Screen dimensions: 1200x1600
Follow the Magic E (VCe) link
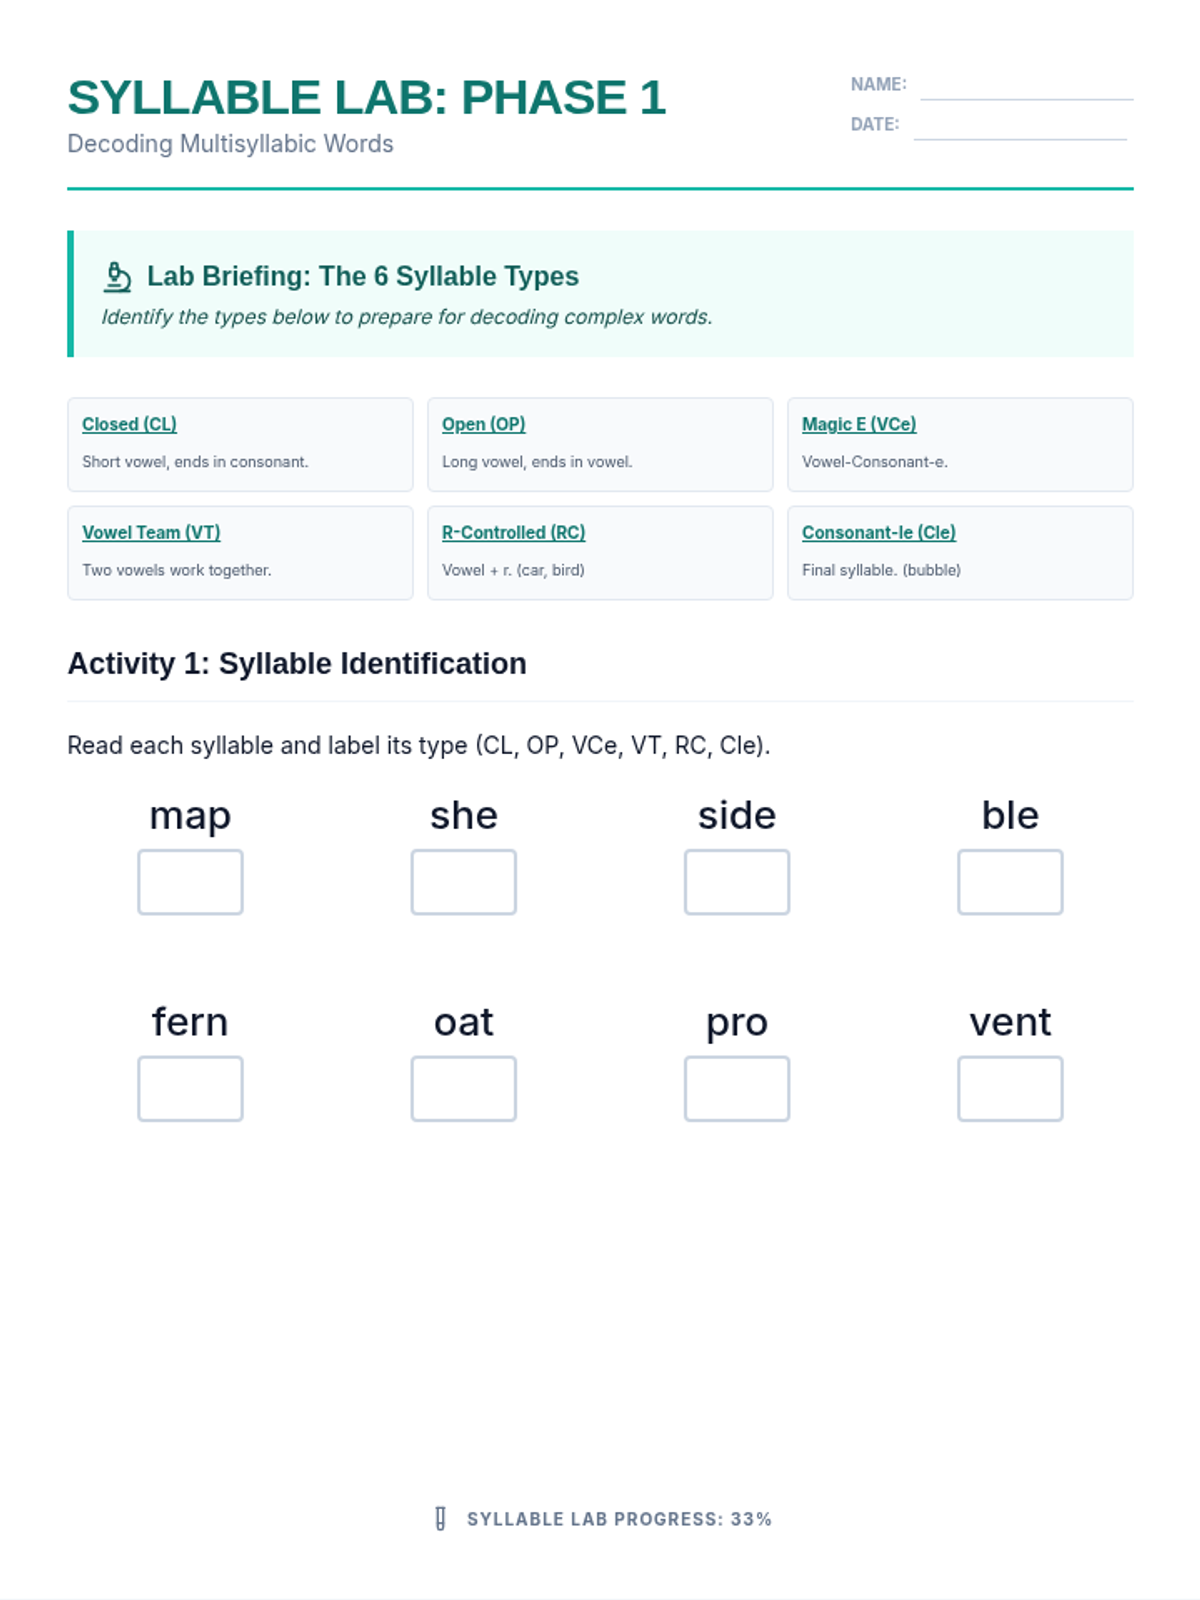858,424
